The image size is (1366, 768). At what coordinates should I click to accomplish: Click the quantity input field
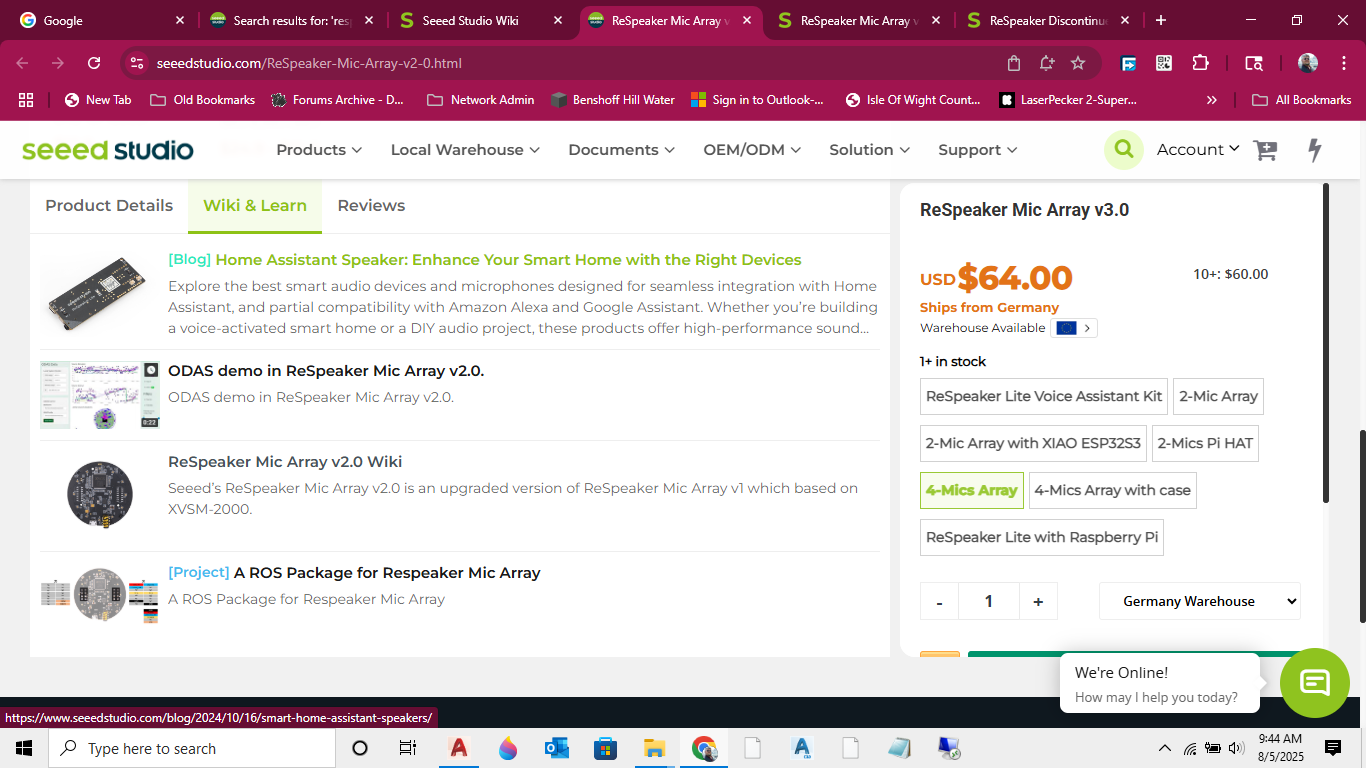(989, 601)
